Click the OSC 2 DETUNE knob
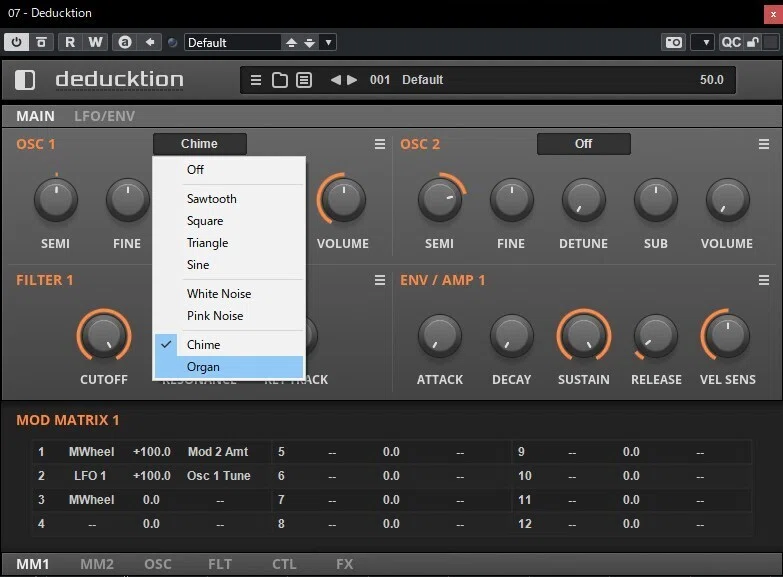The width and height of the screenshot is (783, 577). point(584,200)
